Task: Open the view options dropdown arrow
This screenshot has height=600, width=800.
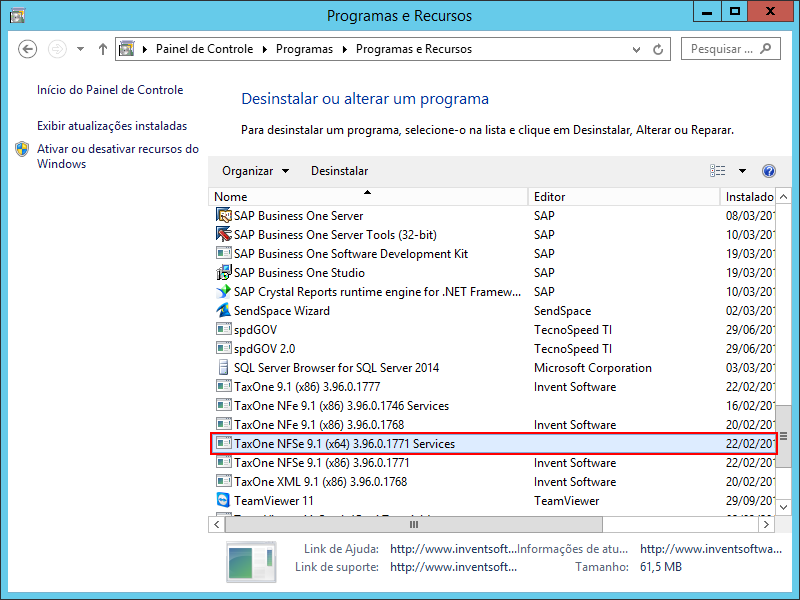Action: coord(742,171)
